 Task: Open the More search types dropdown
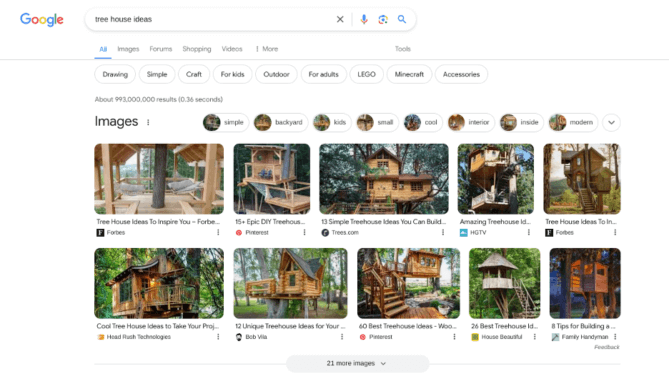pos(267,49)
